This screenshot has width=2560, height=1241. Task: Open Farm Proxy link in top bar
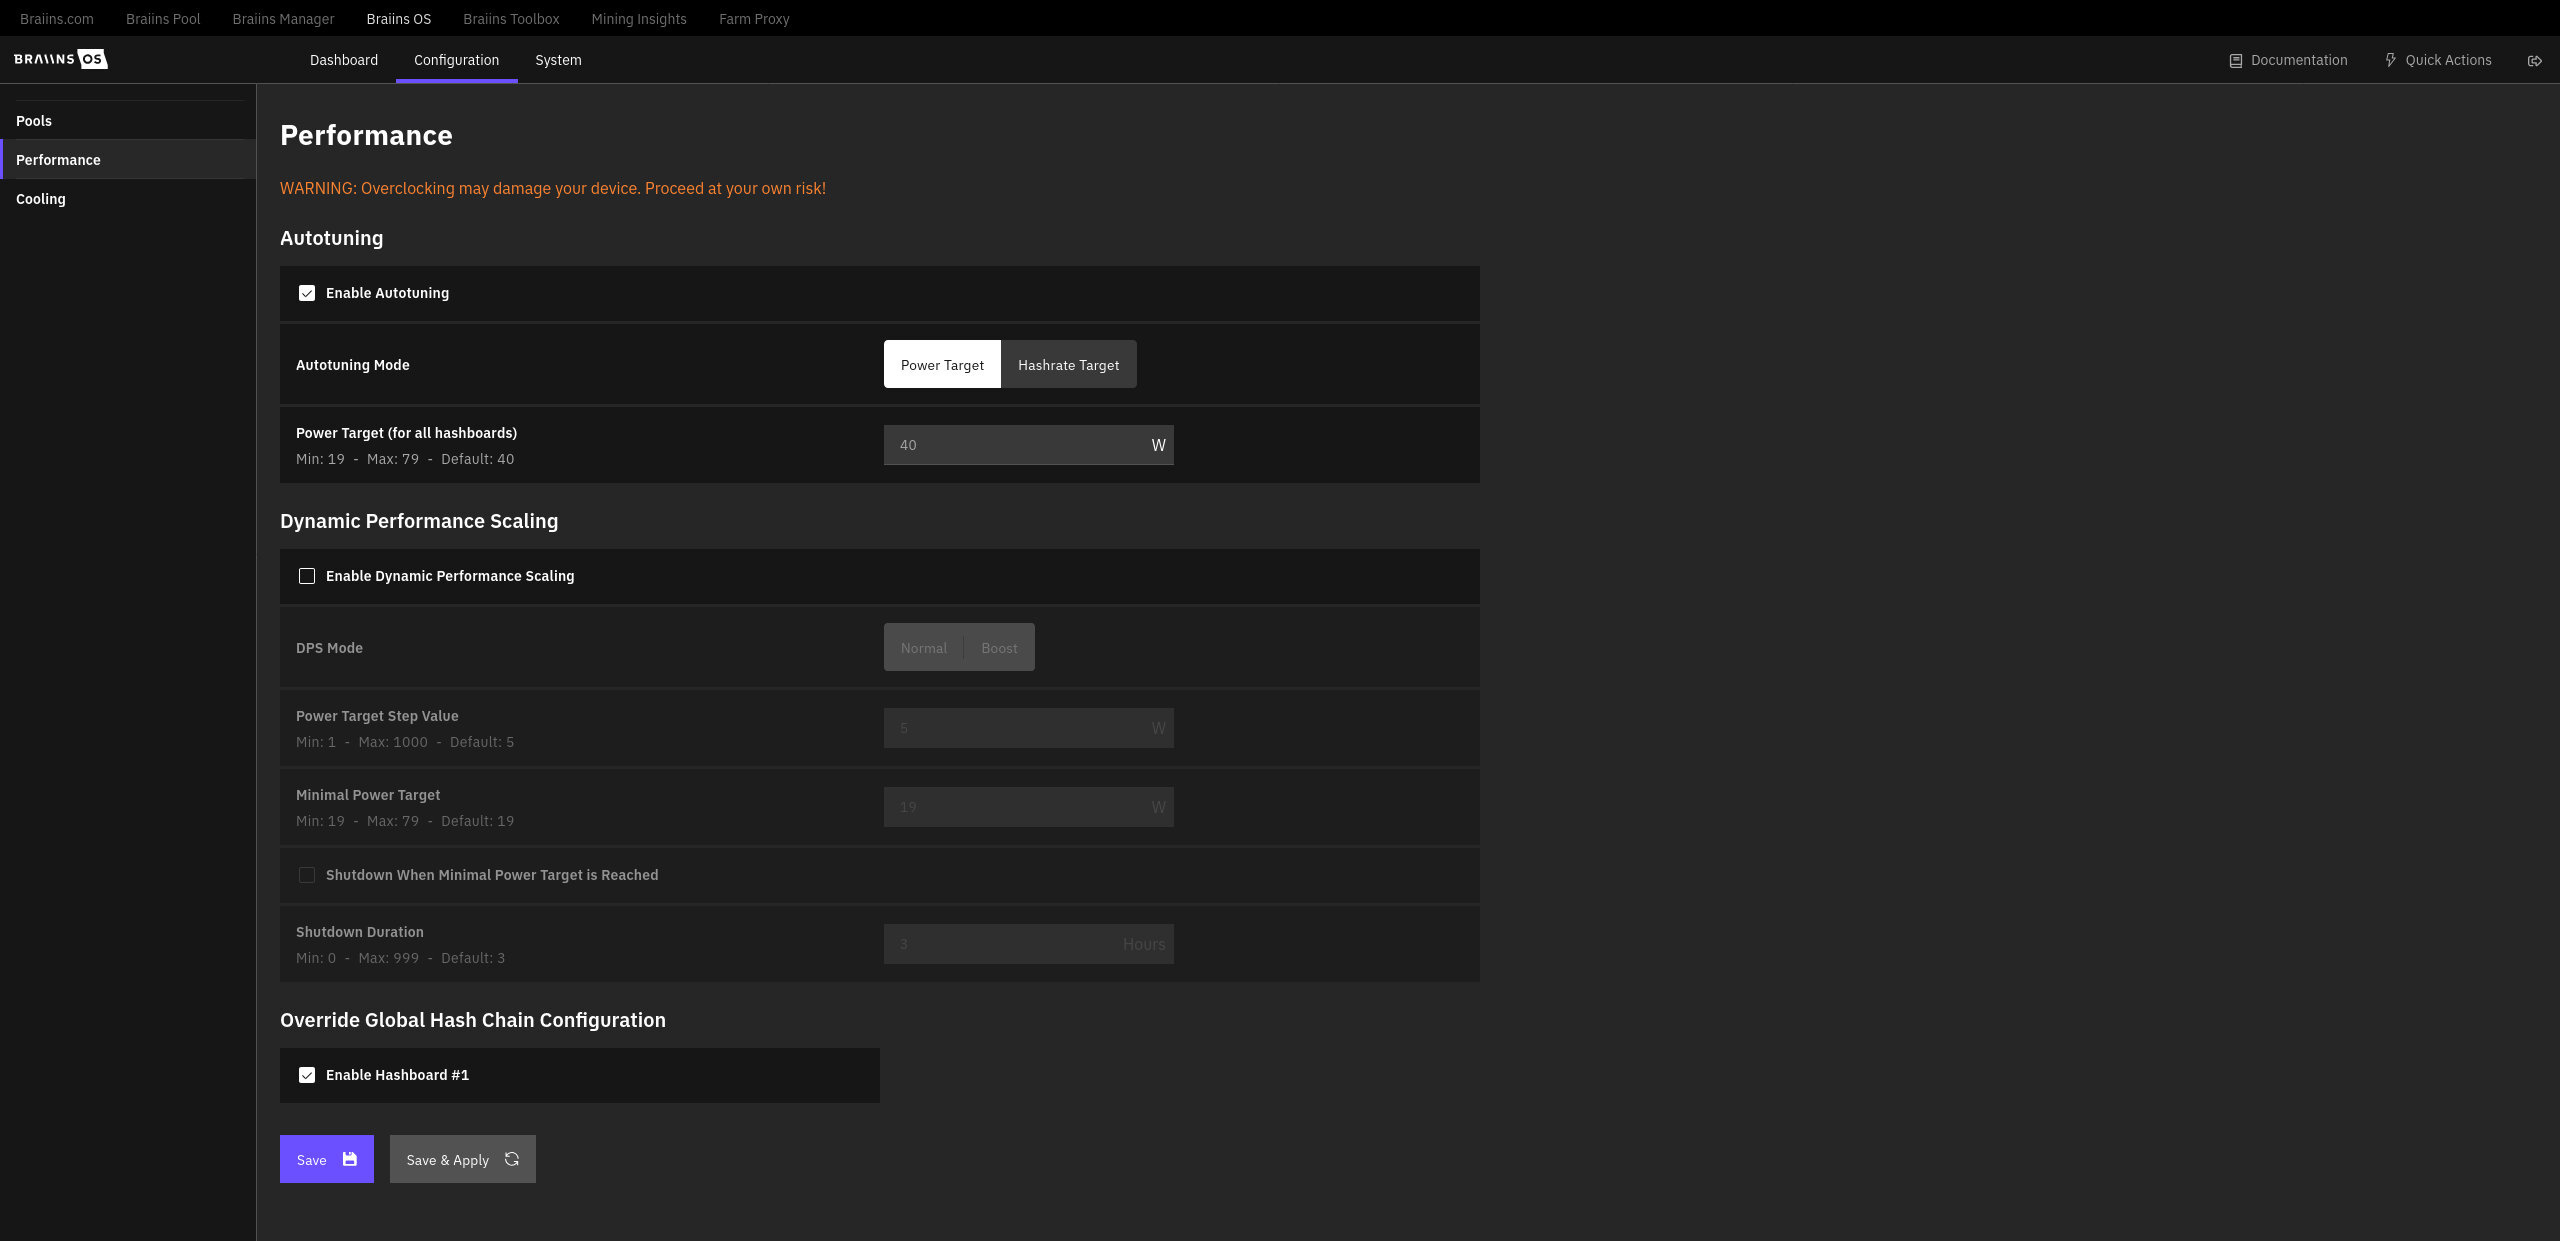tap(754, 19)
